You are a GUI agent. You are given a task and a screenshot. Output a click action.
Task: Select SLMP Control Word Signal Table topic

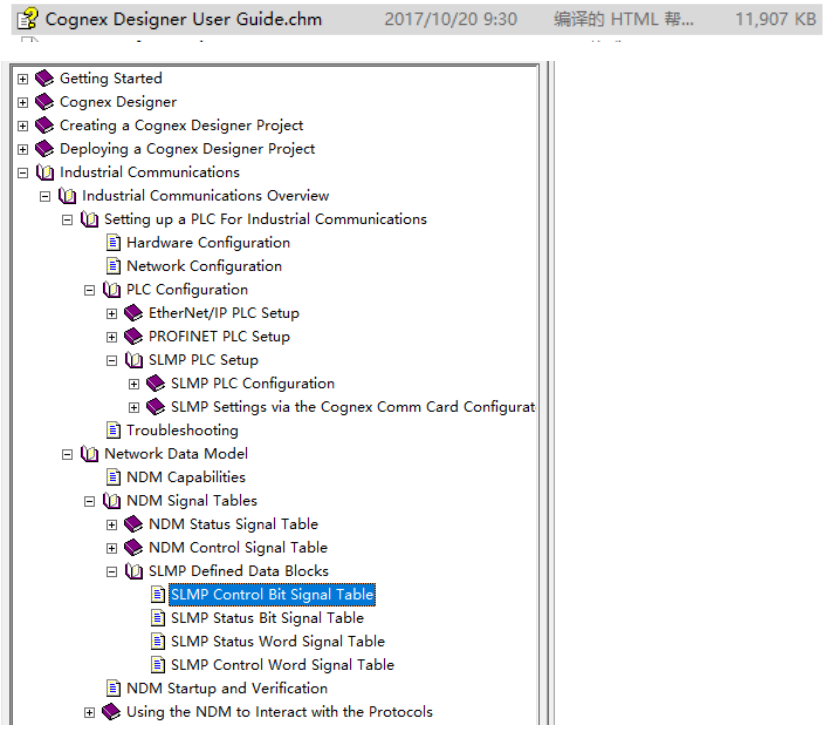coord(282,665)
